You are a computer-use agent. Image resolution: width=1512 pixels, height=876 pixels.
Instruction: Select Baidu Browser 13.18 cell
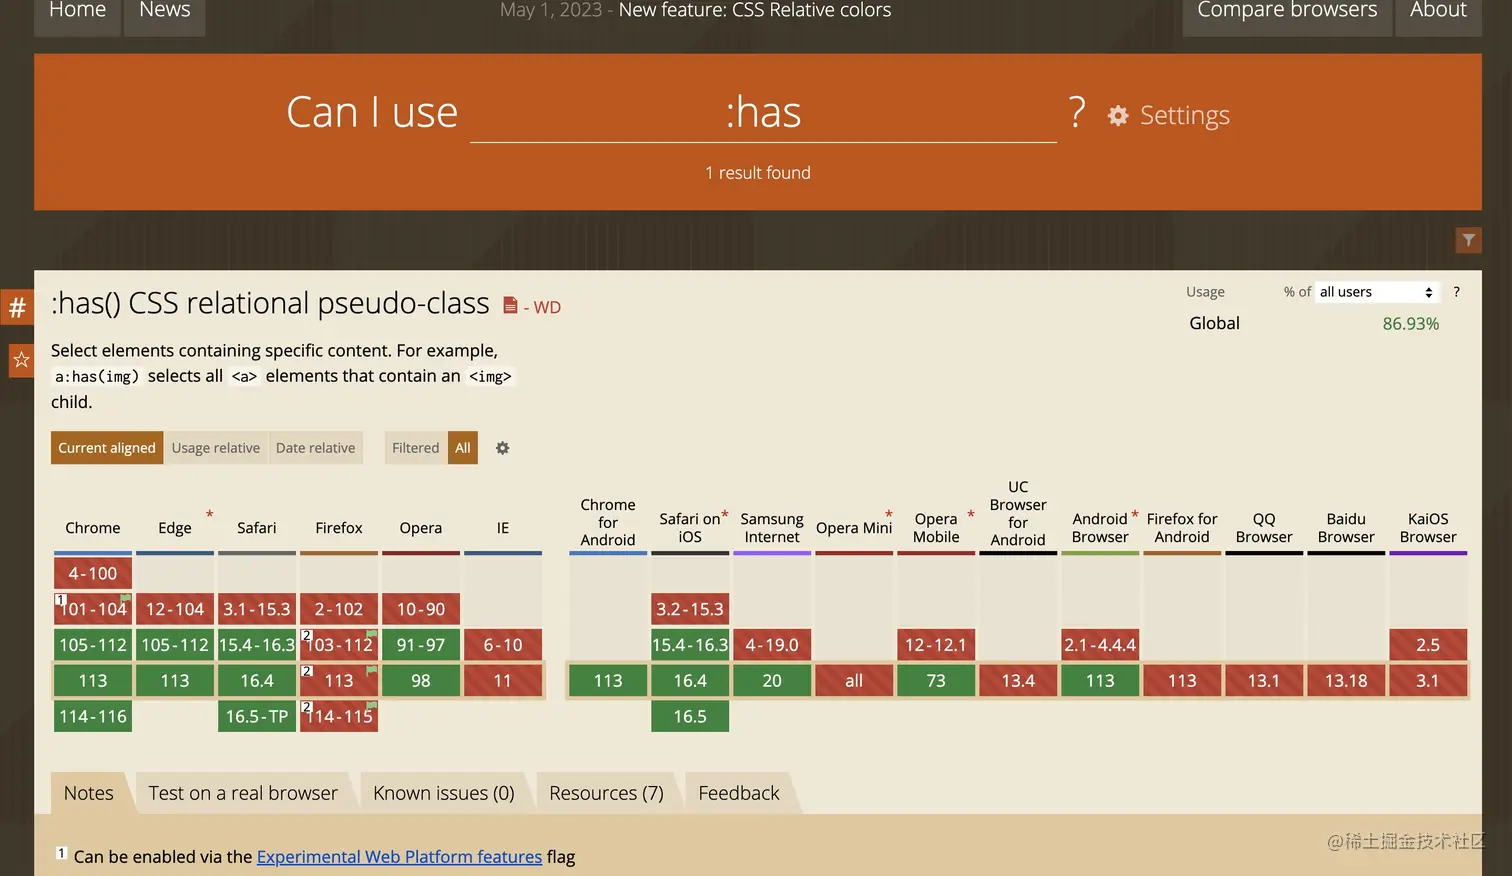click(1346, 681)
